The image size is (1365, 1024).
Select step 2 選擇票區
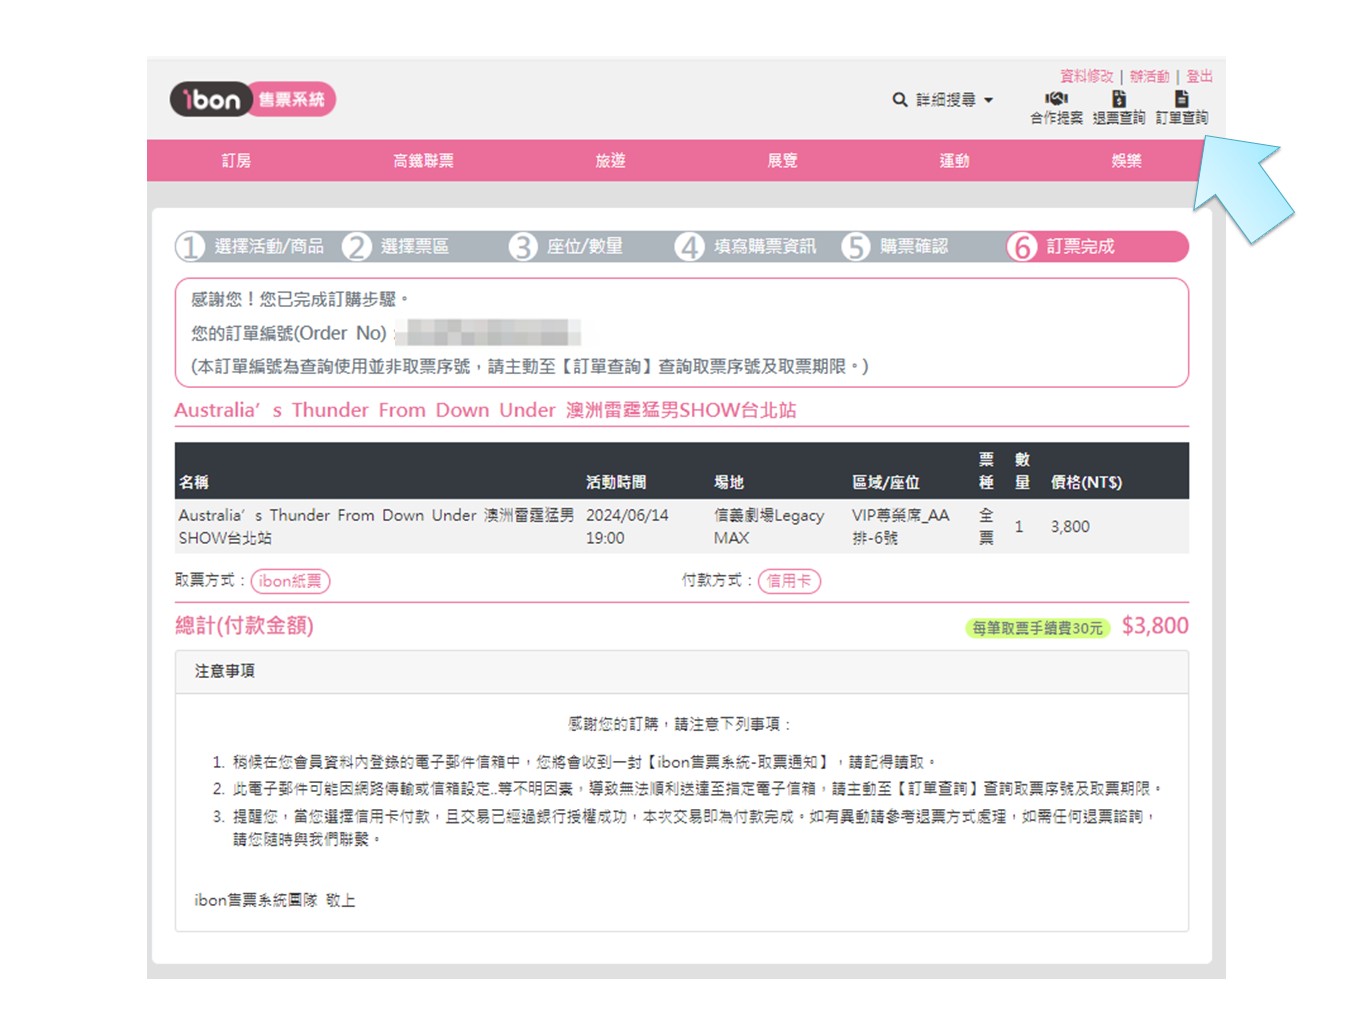pyautogui.click(x=396, y=246)
